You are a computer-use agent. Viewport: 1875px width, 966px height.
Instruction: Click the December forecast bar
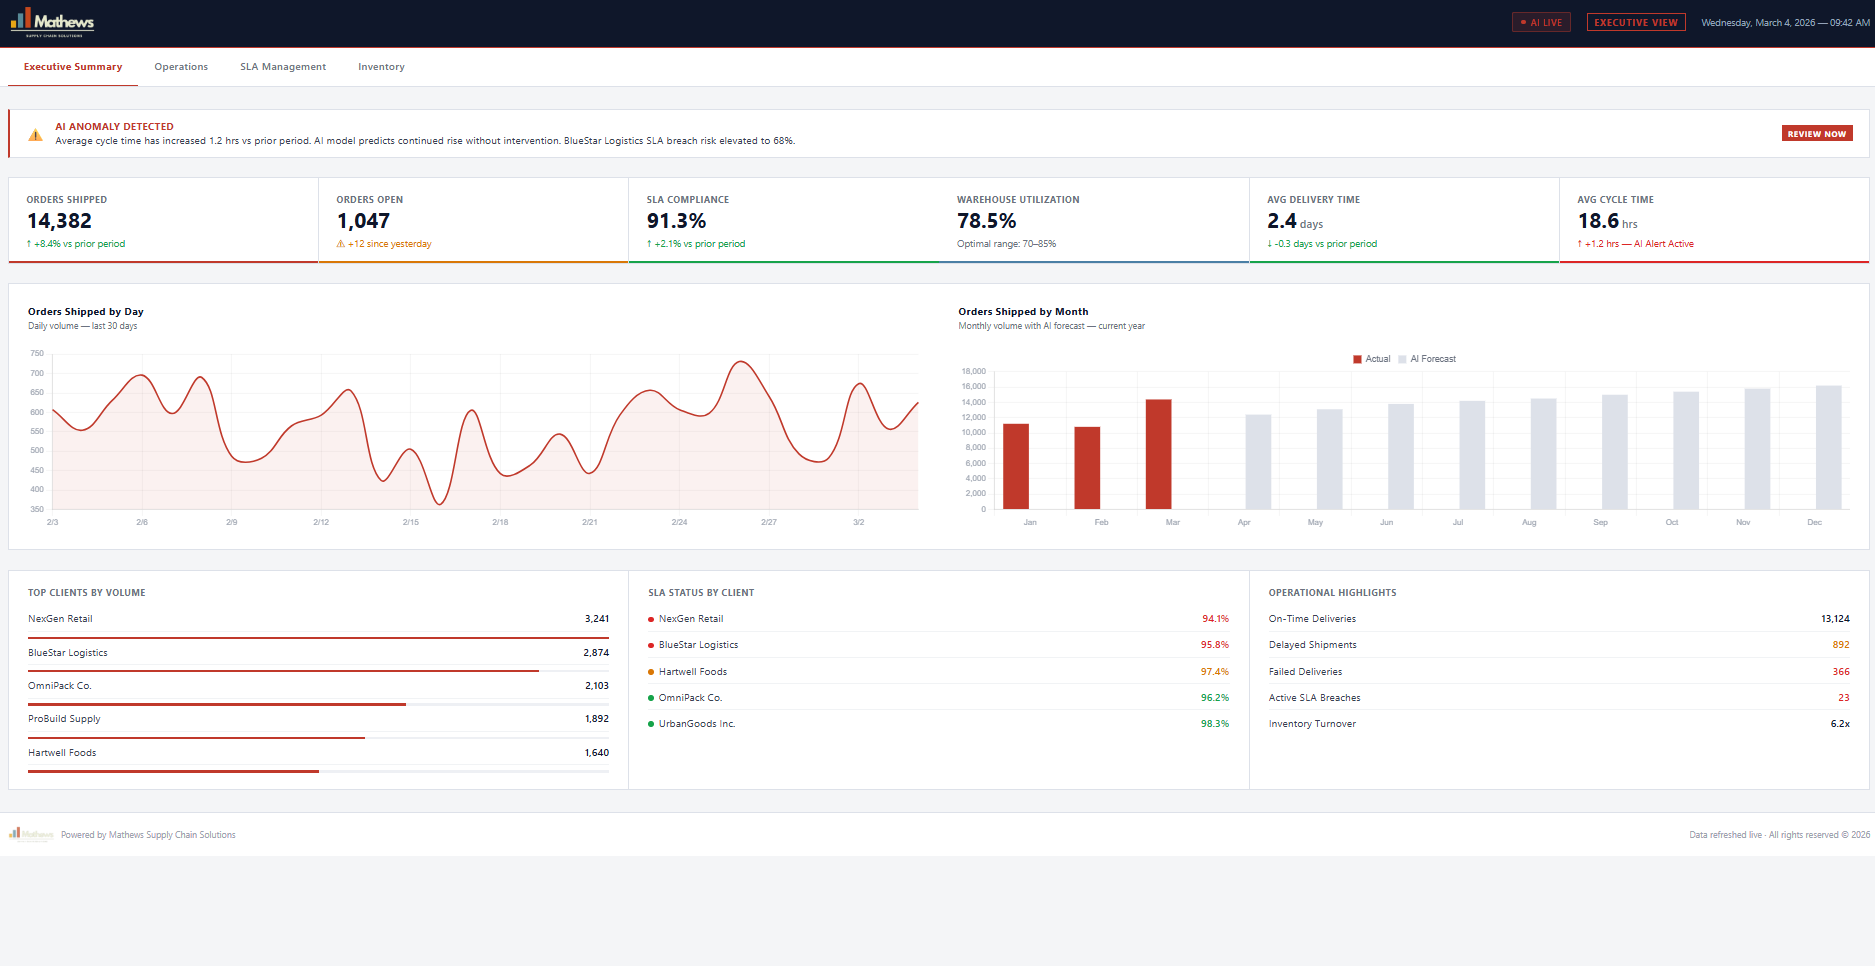point(1829,447)
